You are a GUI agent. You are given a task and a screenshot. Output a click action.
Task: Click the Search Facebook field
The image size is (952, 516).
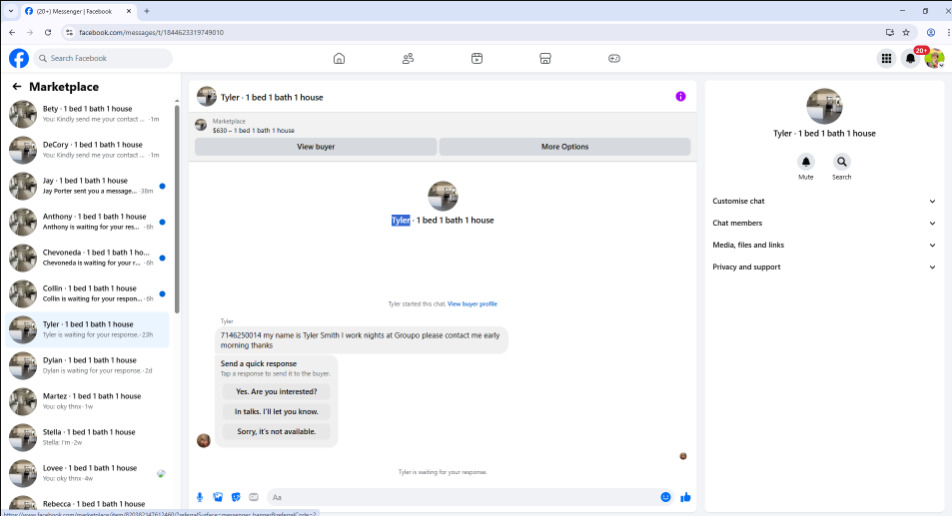103,58
